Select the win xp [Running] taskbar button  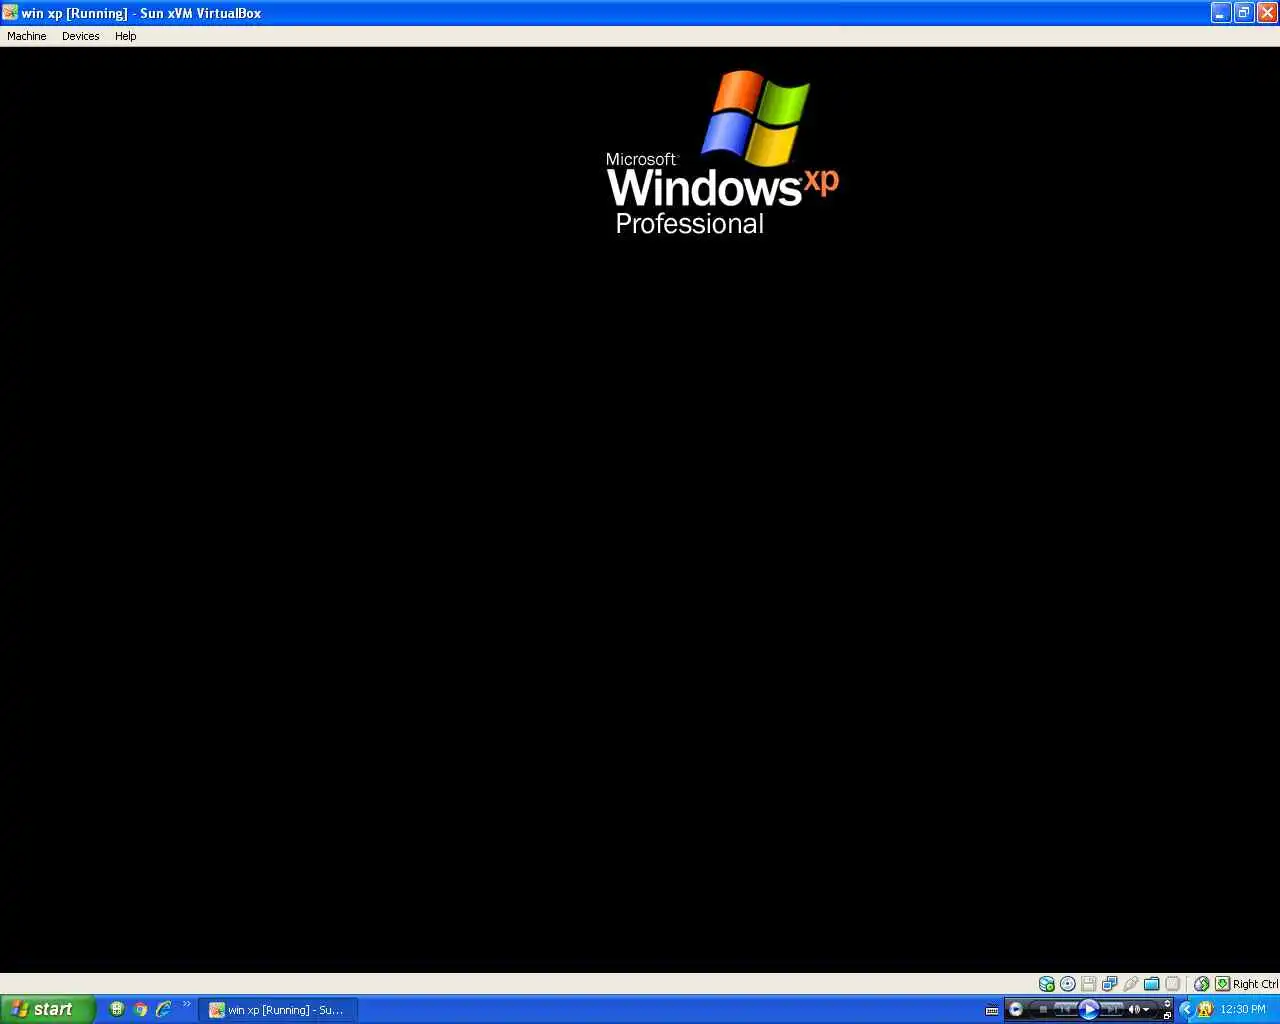278,1010
